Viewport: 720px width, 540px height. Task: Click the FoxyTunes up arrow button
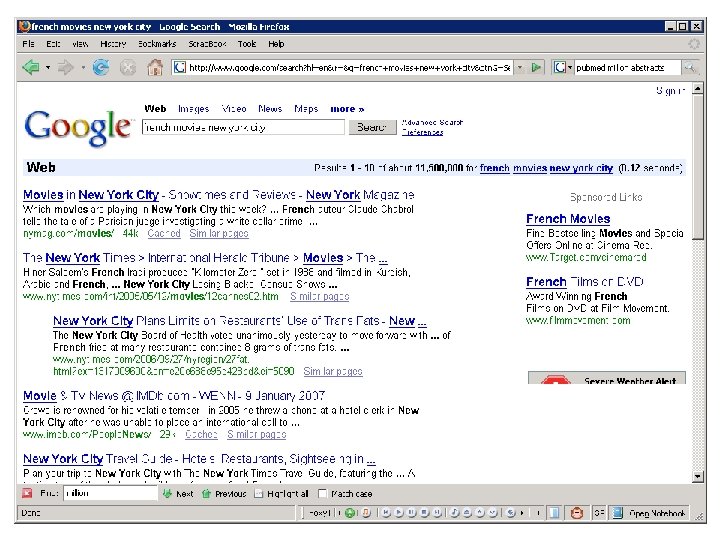point(480,512)
